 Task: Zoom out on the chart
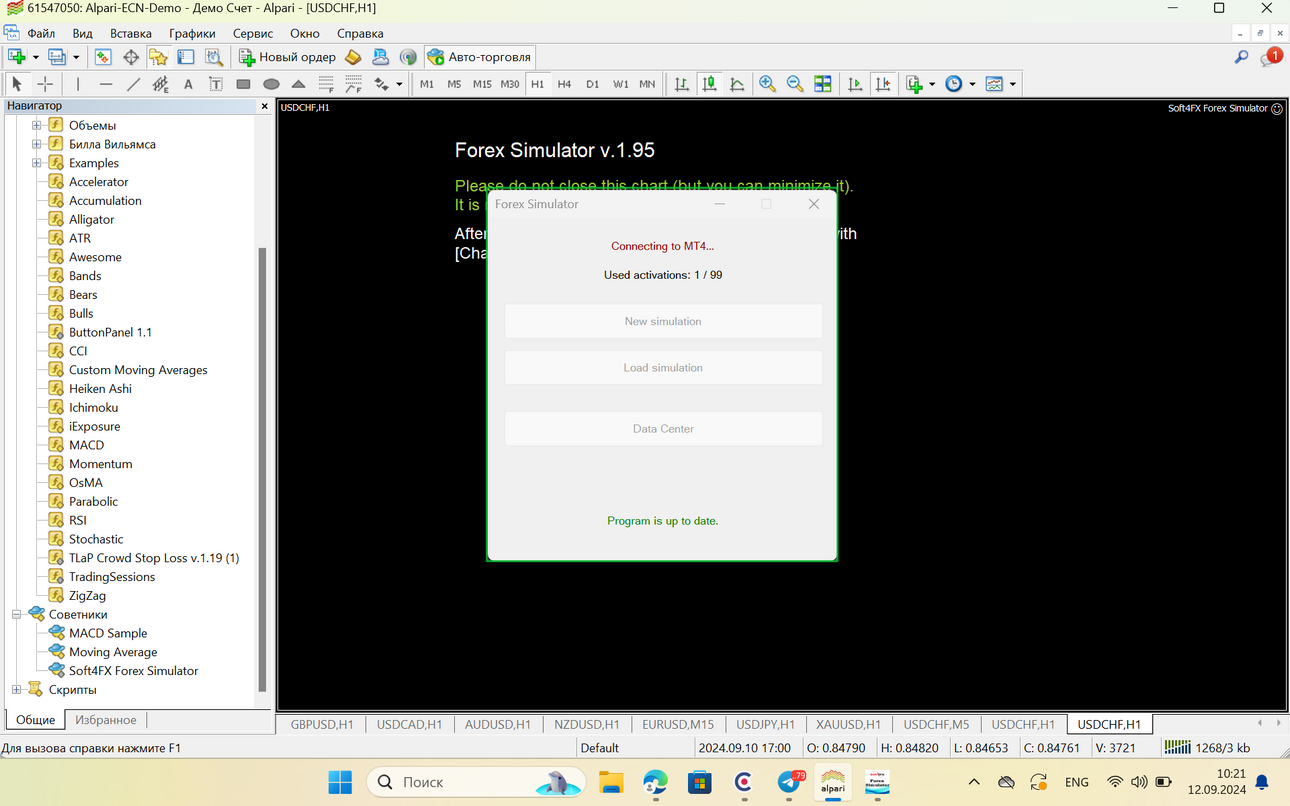[795, 84]
